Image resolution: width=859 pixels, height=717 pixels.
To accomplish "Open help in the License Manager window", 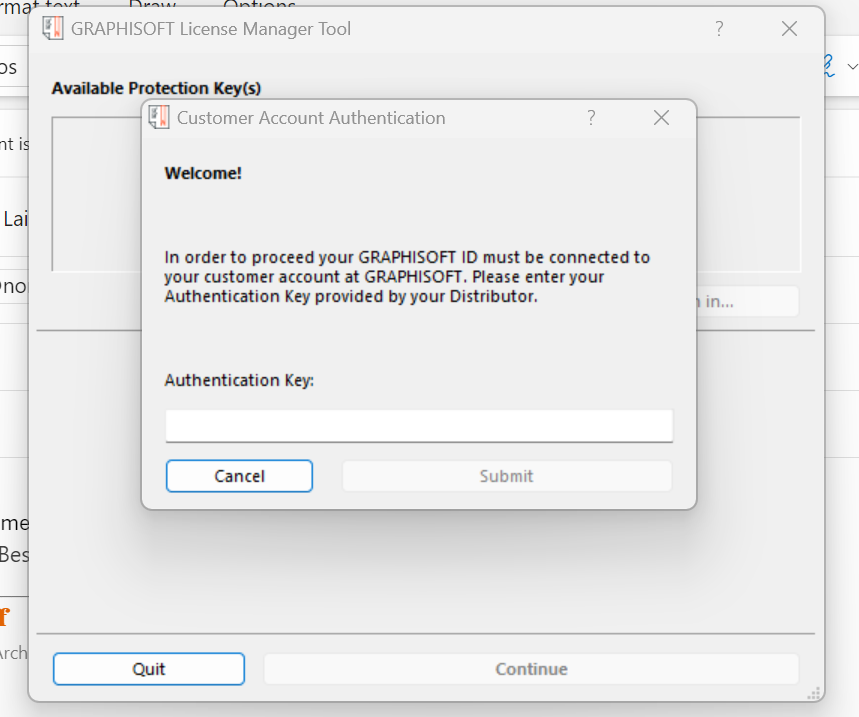I will (719, 29).
